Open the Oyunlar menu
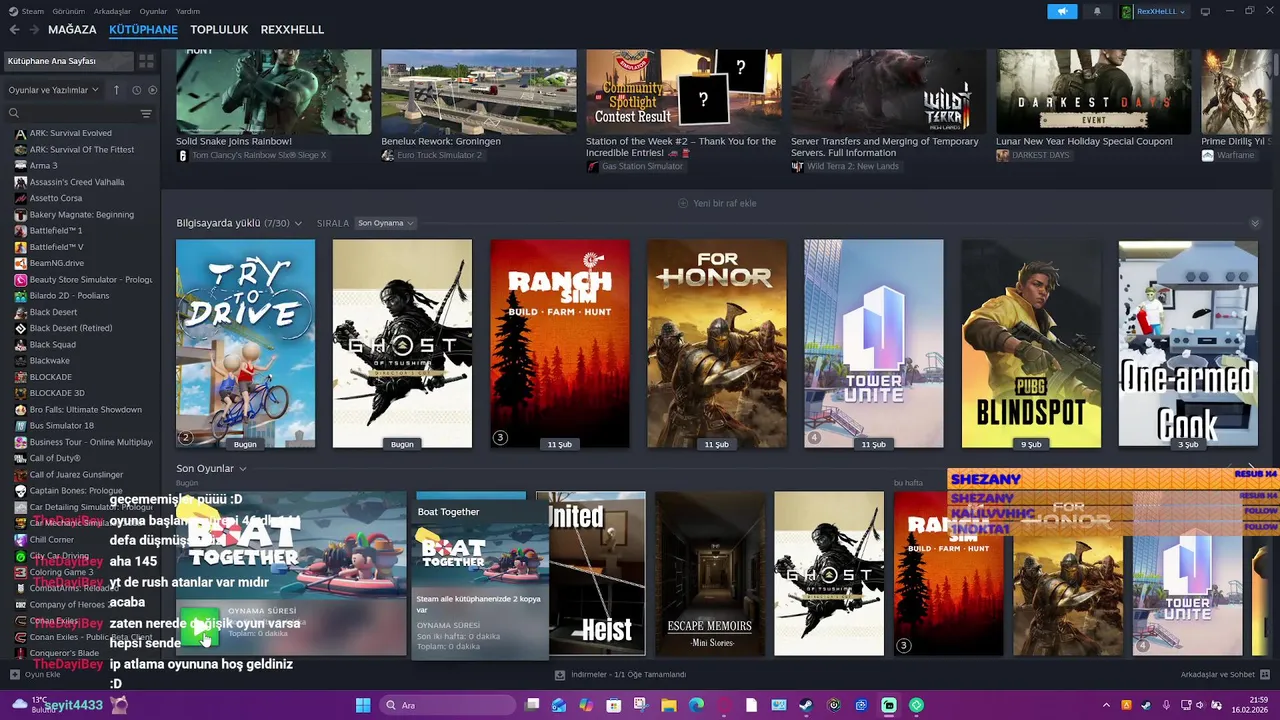 pos(153,11)
